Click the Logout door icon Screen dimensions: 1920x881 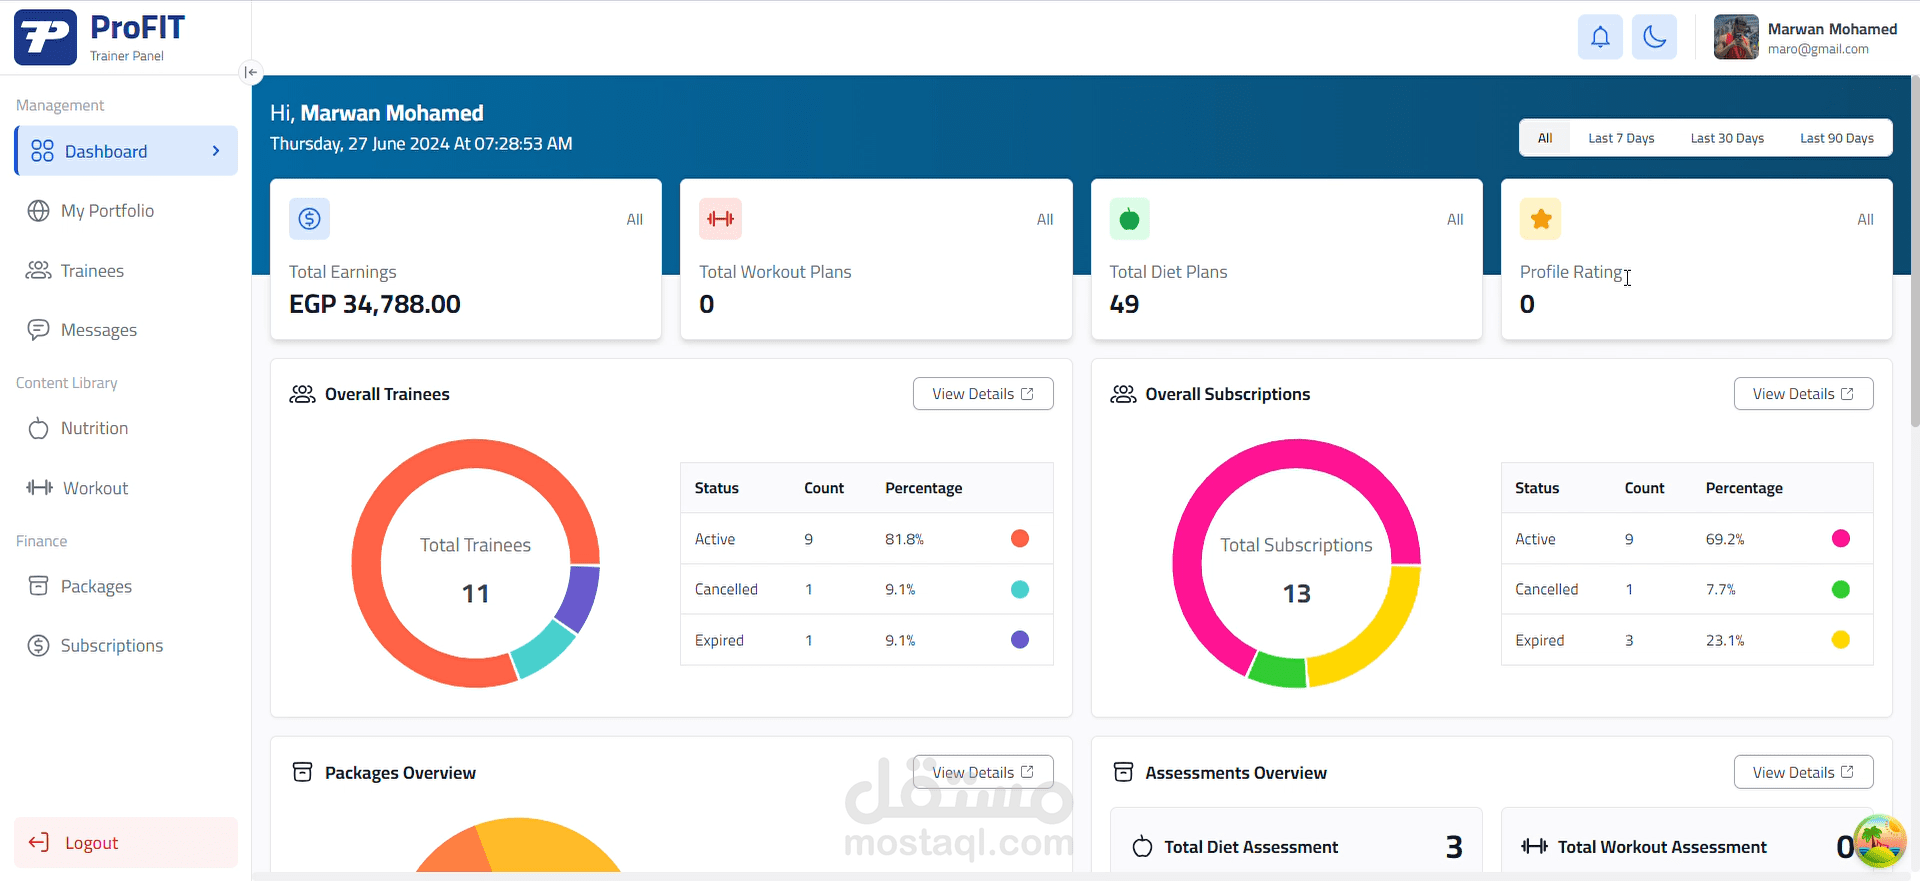(x=39, y=842)
